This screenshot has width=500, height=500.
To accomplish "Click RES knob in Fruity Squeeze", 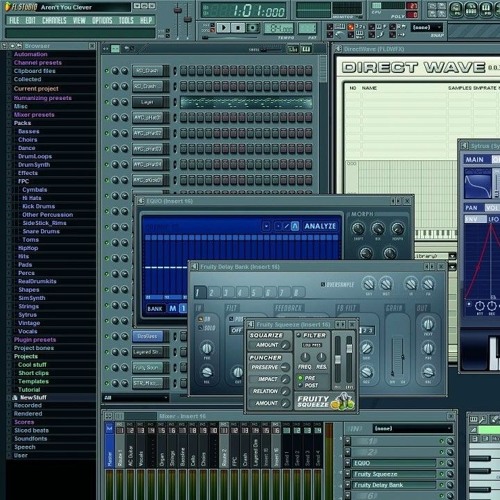I will point(321,357).
